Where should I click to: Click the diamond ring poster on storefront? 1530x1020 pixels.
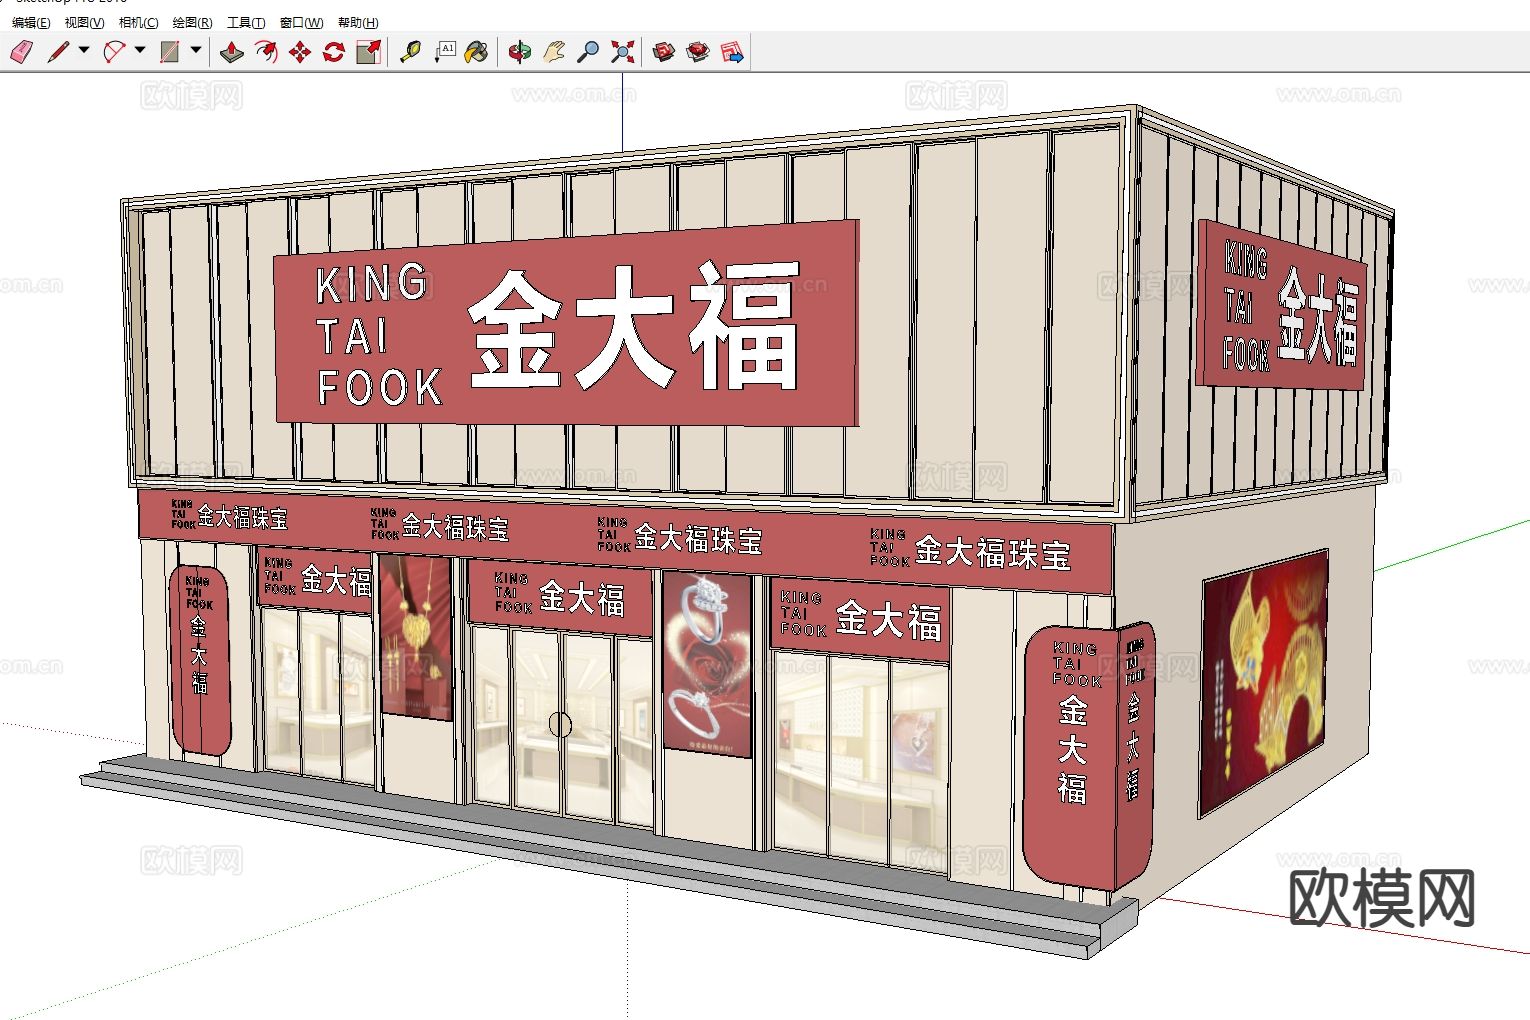pos(707,664)
